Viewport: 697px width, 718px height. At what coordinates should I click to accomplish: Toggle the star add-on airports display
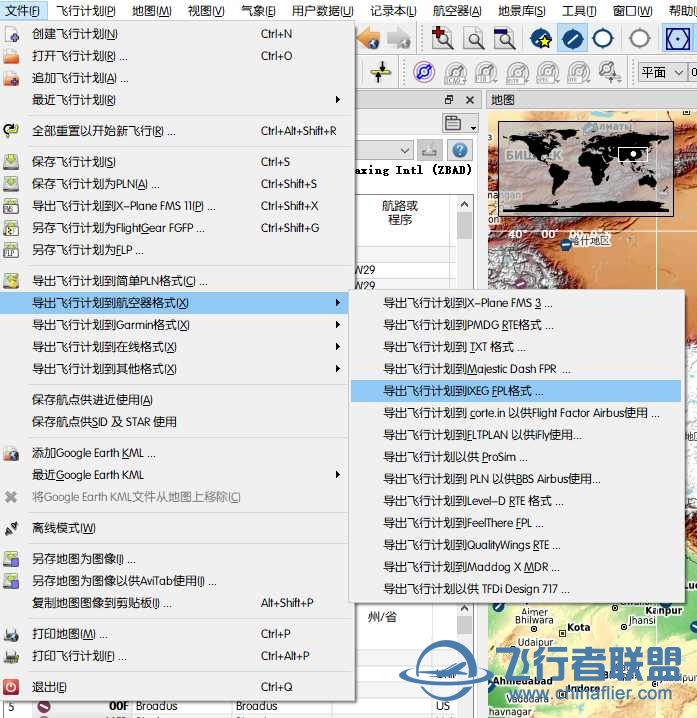pos(541,38)
